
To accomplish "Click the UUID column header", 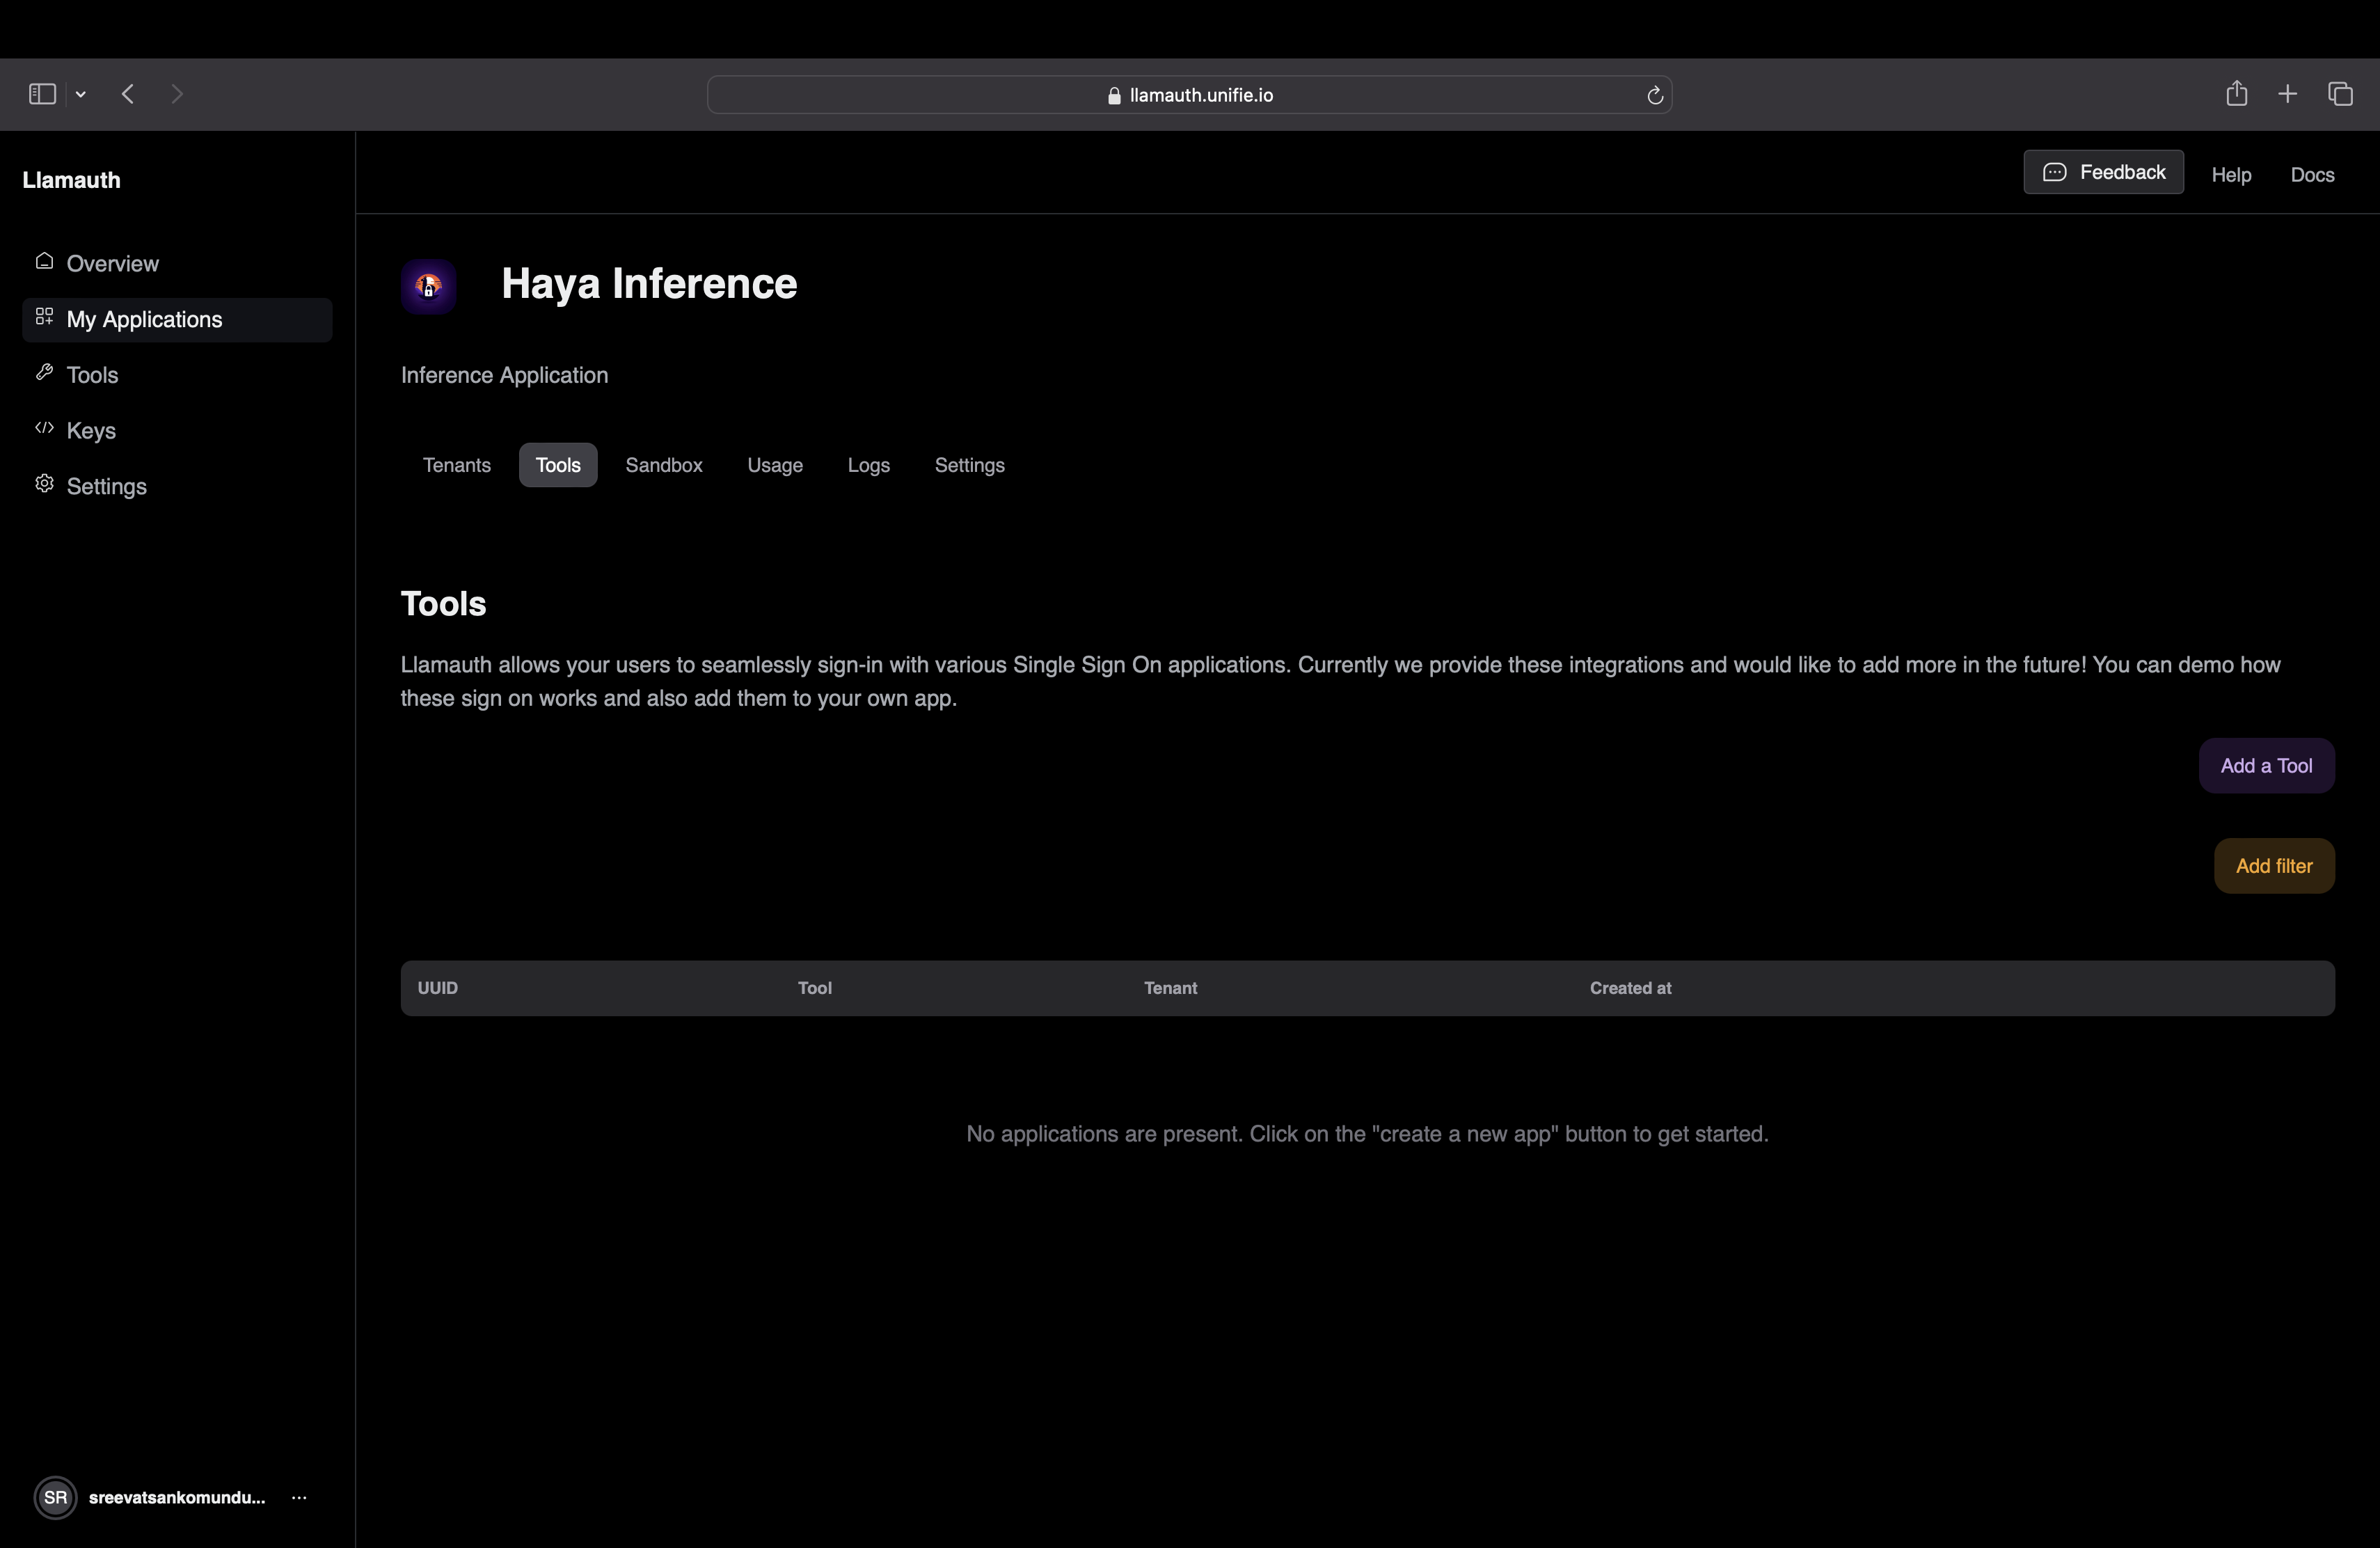I will pos(438,988).
